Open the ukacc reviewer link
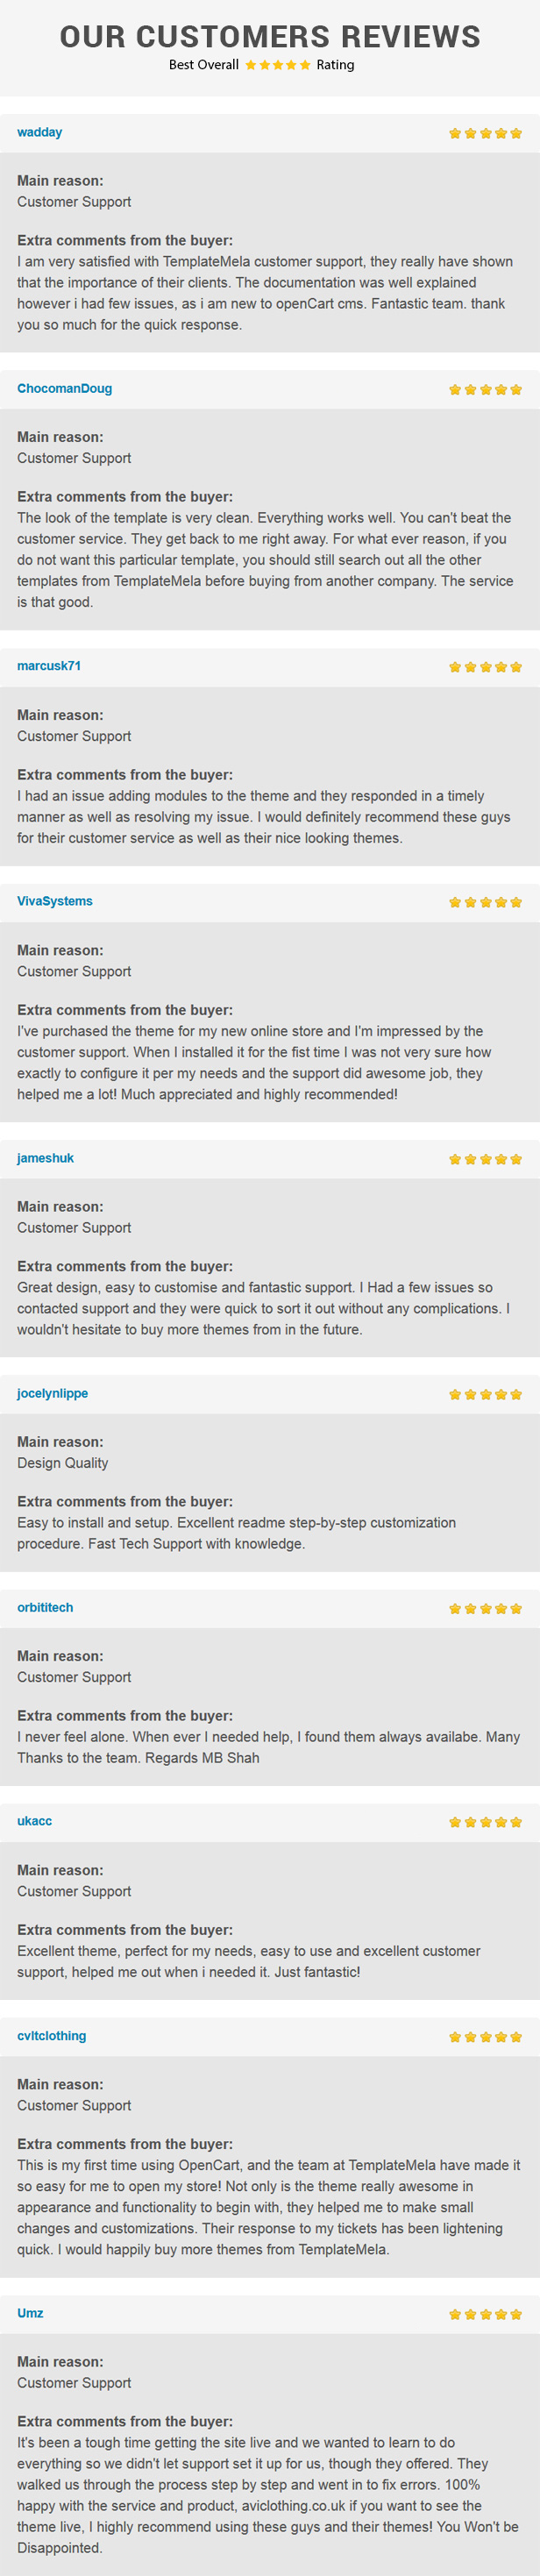Image resolution: width=540 pixels, height=2576 pixels. point(34,1820)
